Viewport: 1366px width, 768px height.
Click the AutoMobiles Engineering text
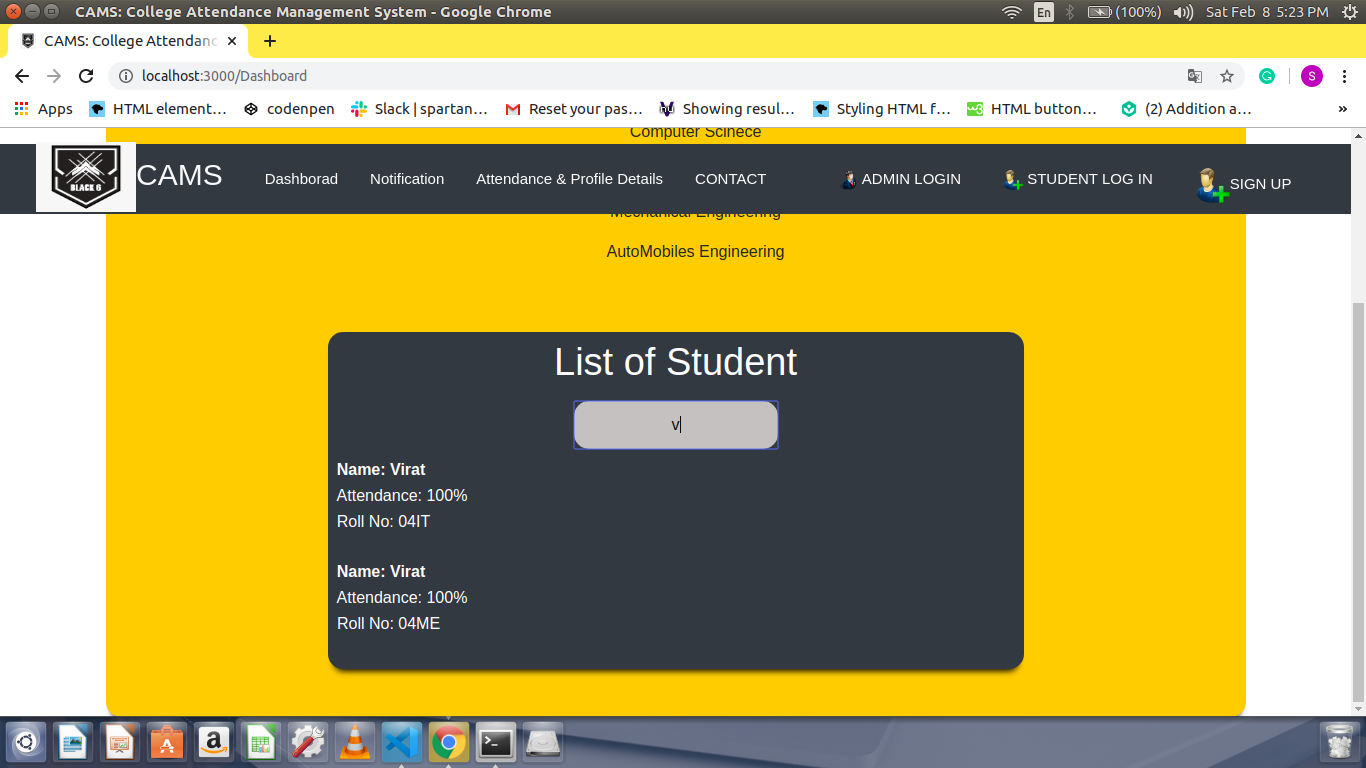point(695,252)
